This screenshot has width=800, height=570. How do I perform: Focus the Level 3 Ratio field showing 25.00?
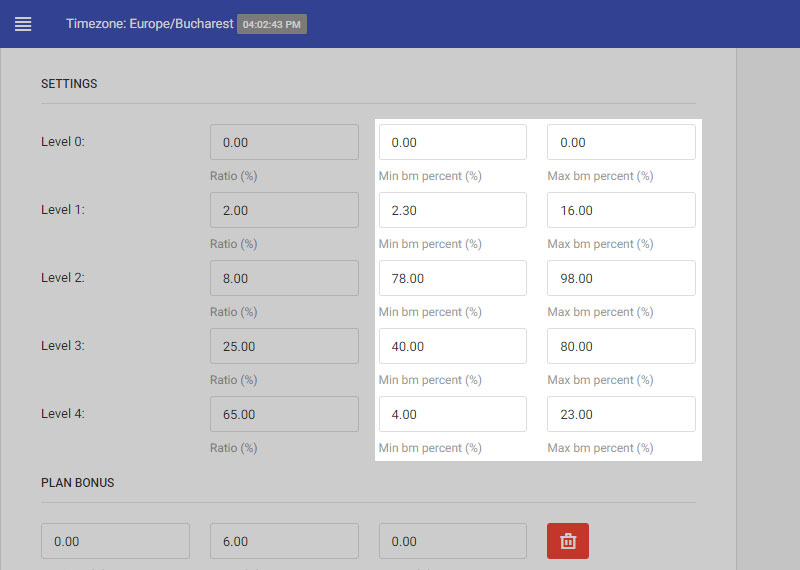(x=284, y=346)
